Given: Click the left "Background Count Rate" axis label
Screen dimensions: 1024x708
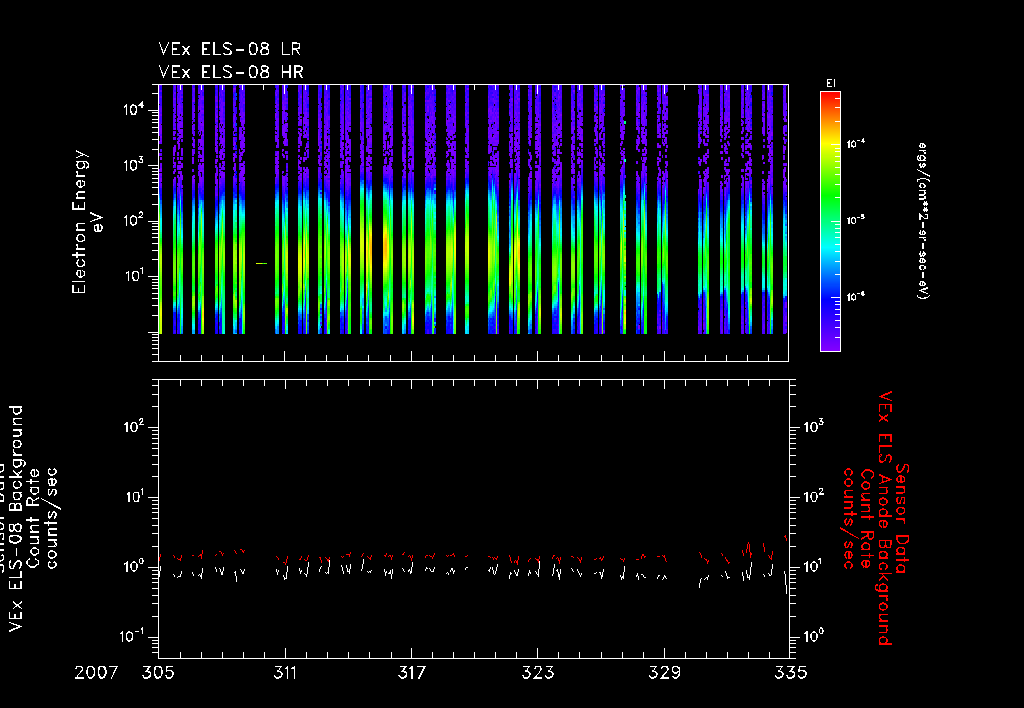Looking at the screenshot, I should (34, 518).
